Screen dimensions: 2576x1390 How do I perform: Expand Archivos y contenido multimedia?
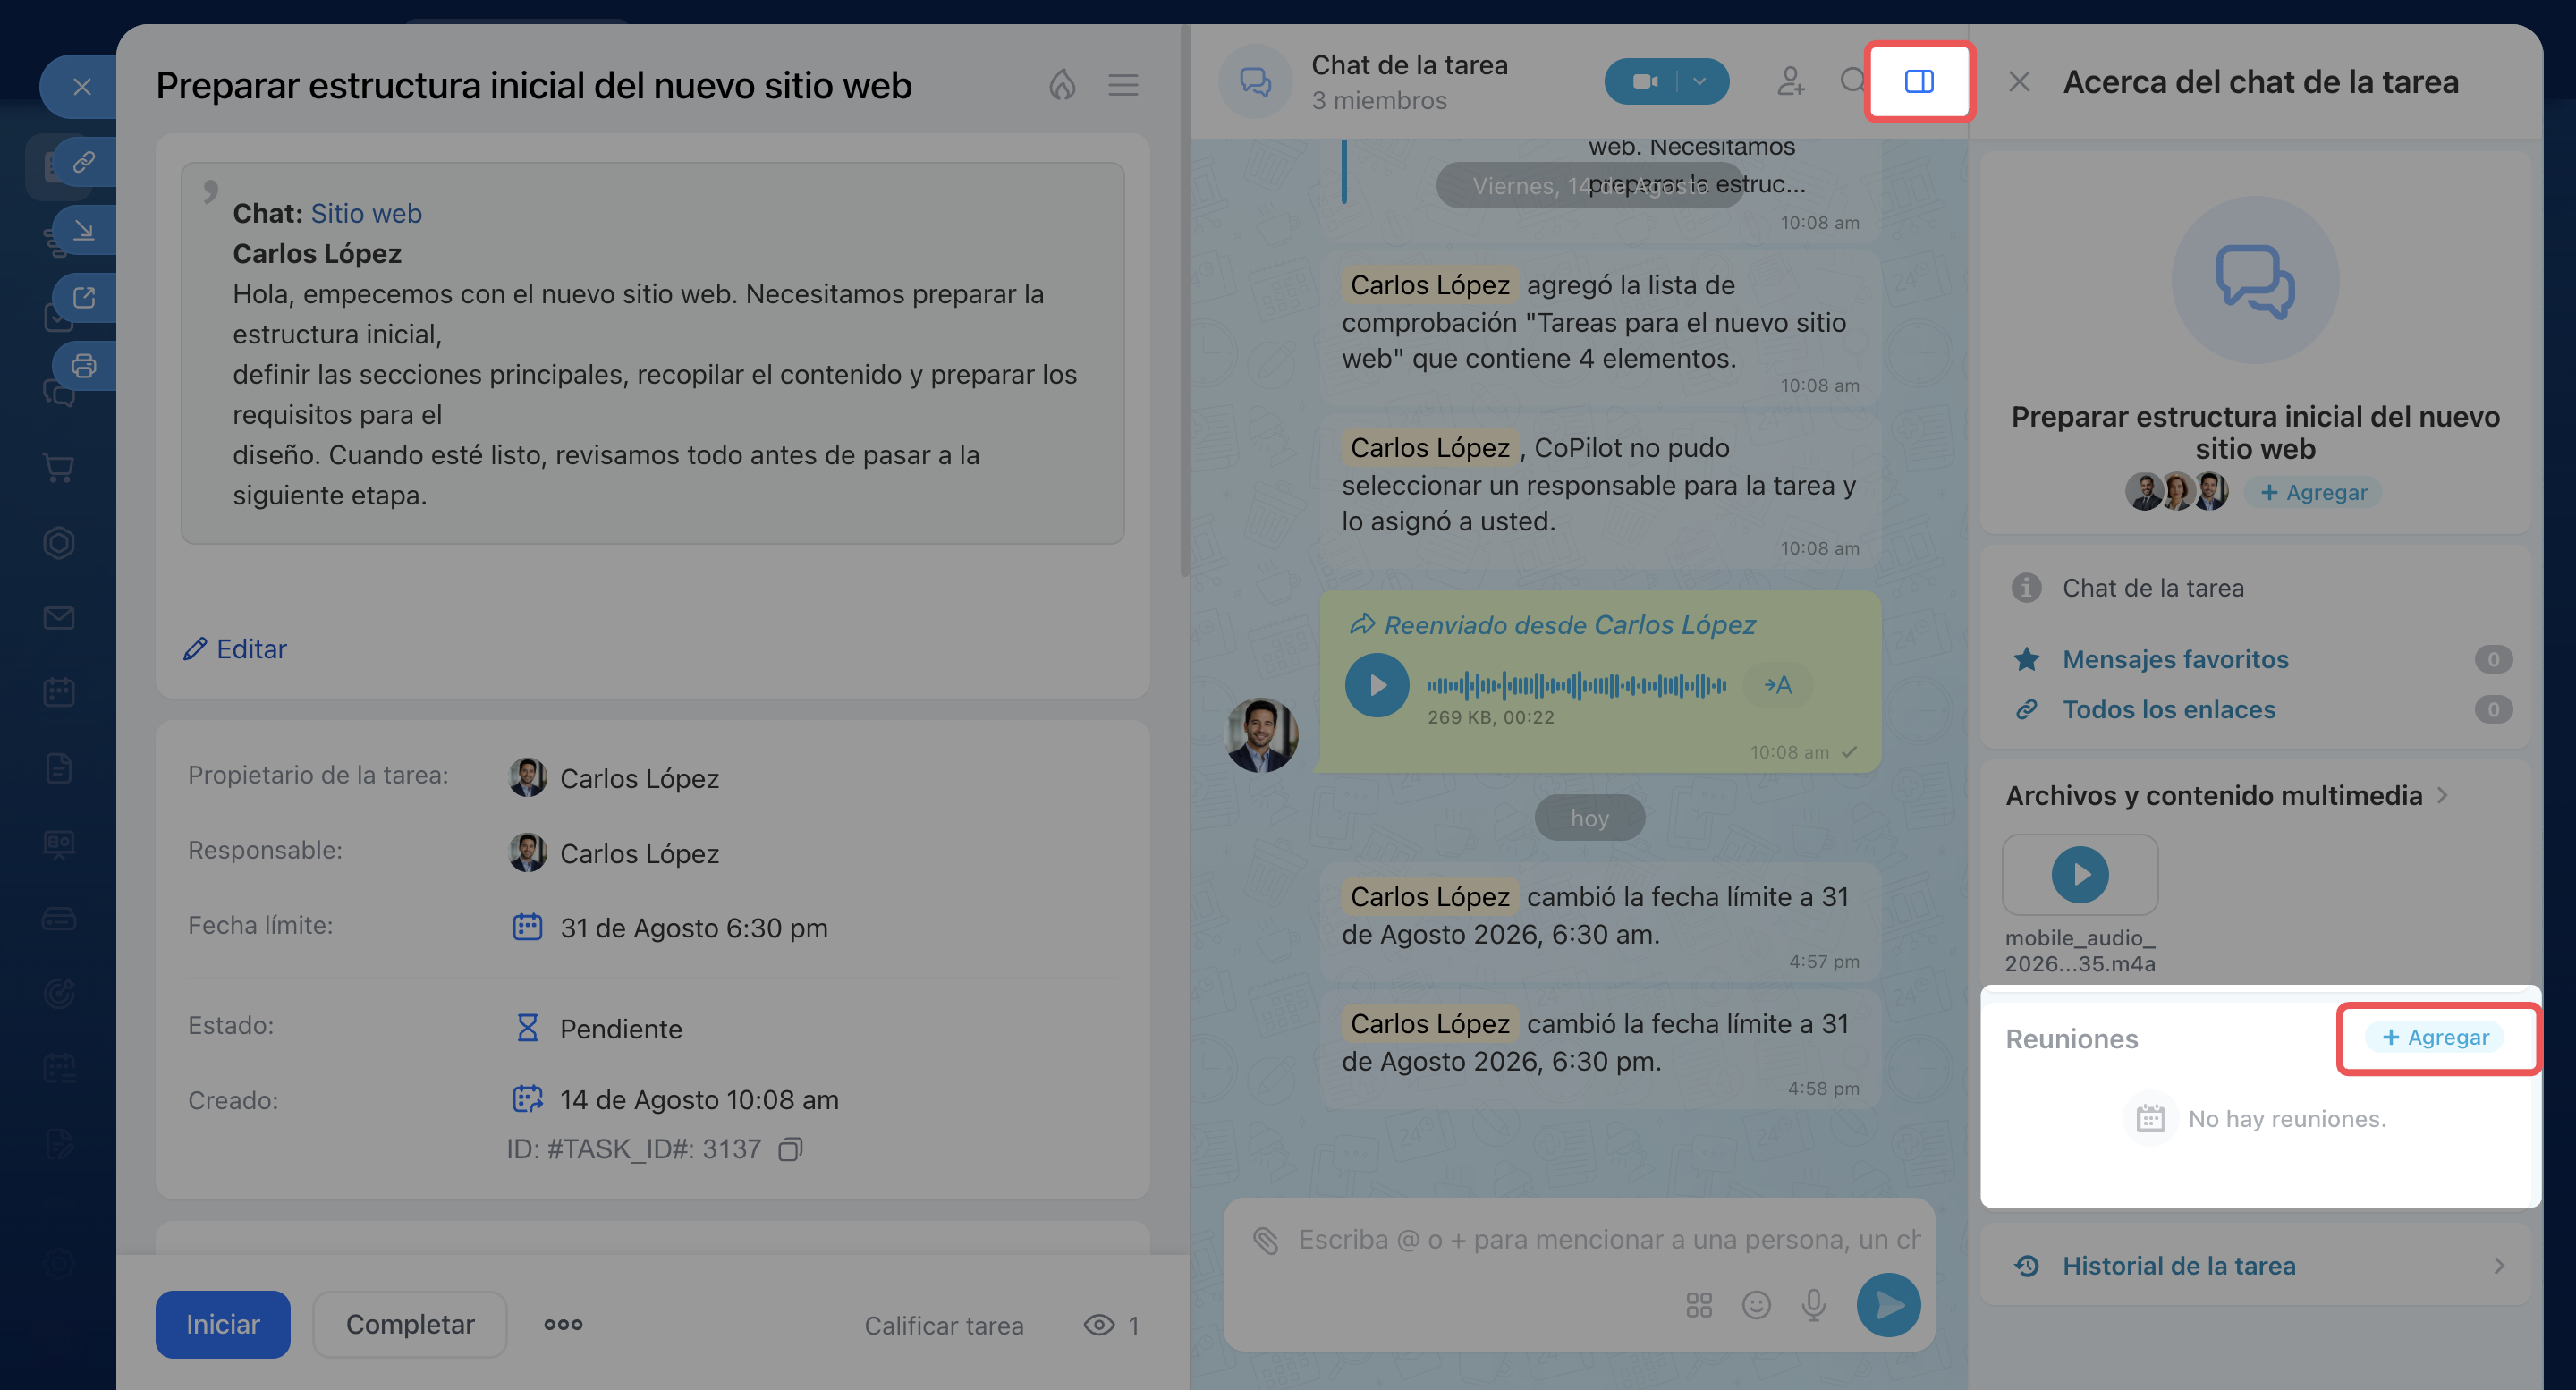tap(2227, 795)
